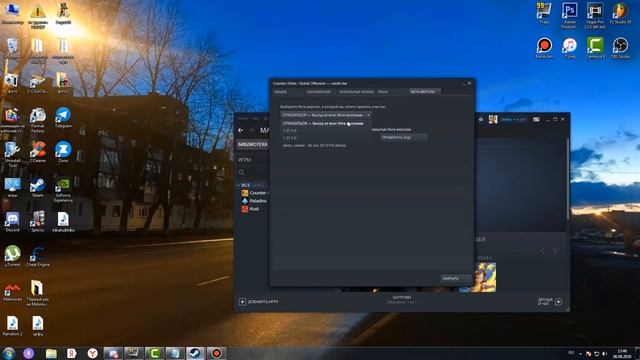Open the iTunes desktop shortcut
The width and height of the screenshot is (640, 360).
coord(569,48)
